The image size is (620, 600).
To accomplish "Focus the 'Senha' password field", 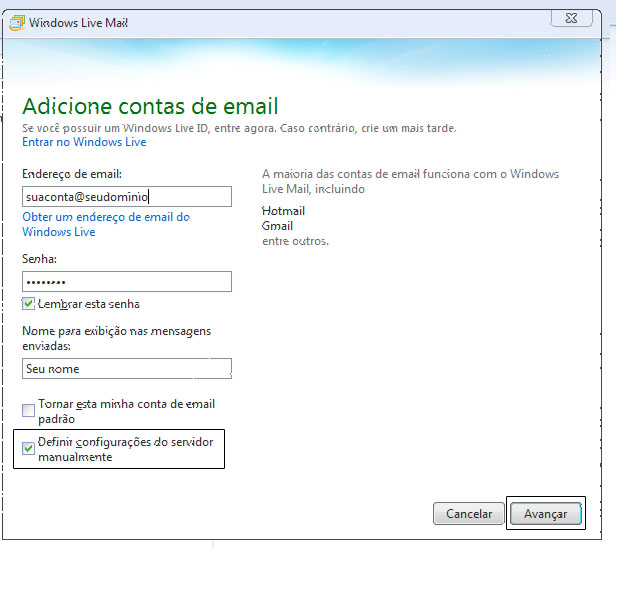I will [126, 282].
